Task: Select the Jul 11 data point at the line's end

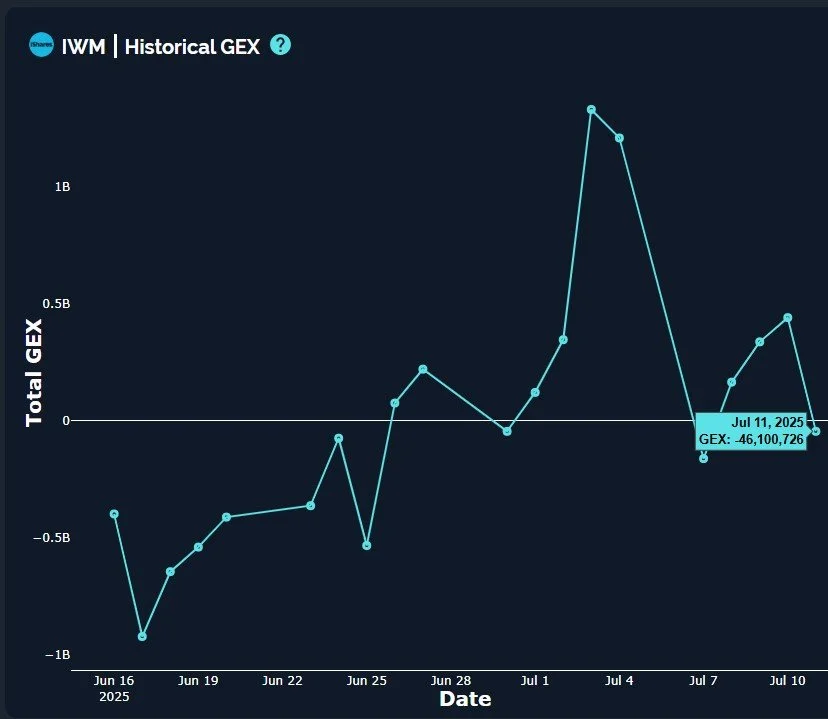Action: coord(816,431)
